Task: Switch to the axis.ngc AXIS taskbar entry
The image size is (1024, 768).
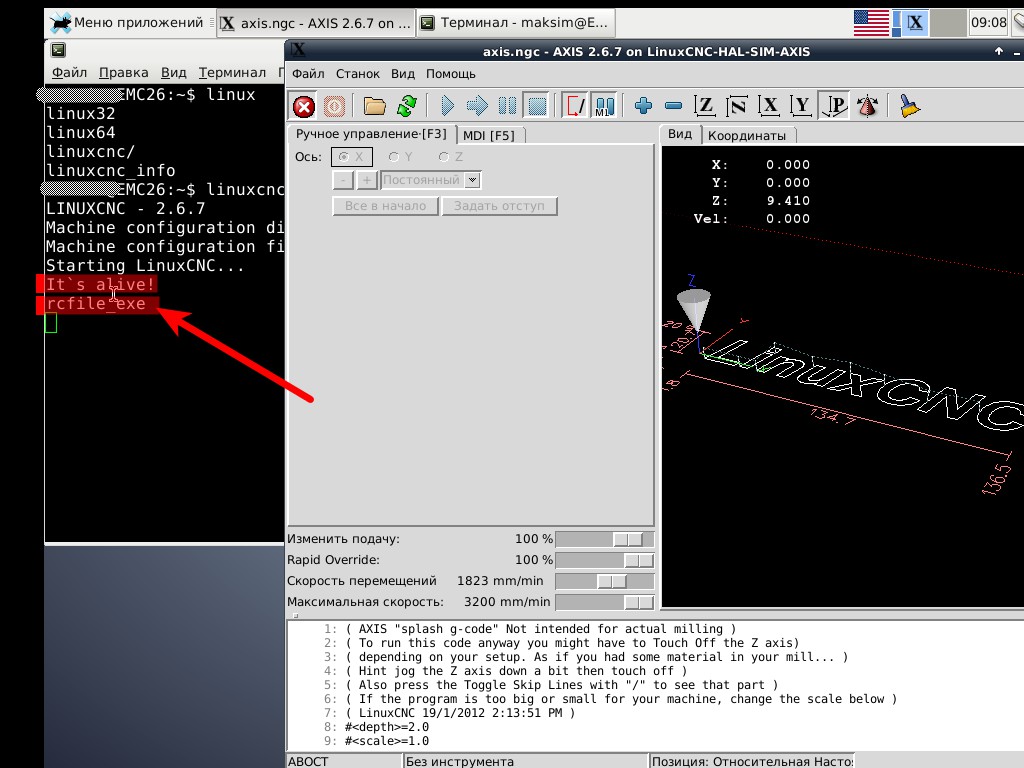Action: pyautogui.click(x=316, y=23)
